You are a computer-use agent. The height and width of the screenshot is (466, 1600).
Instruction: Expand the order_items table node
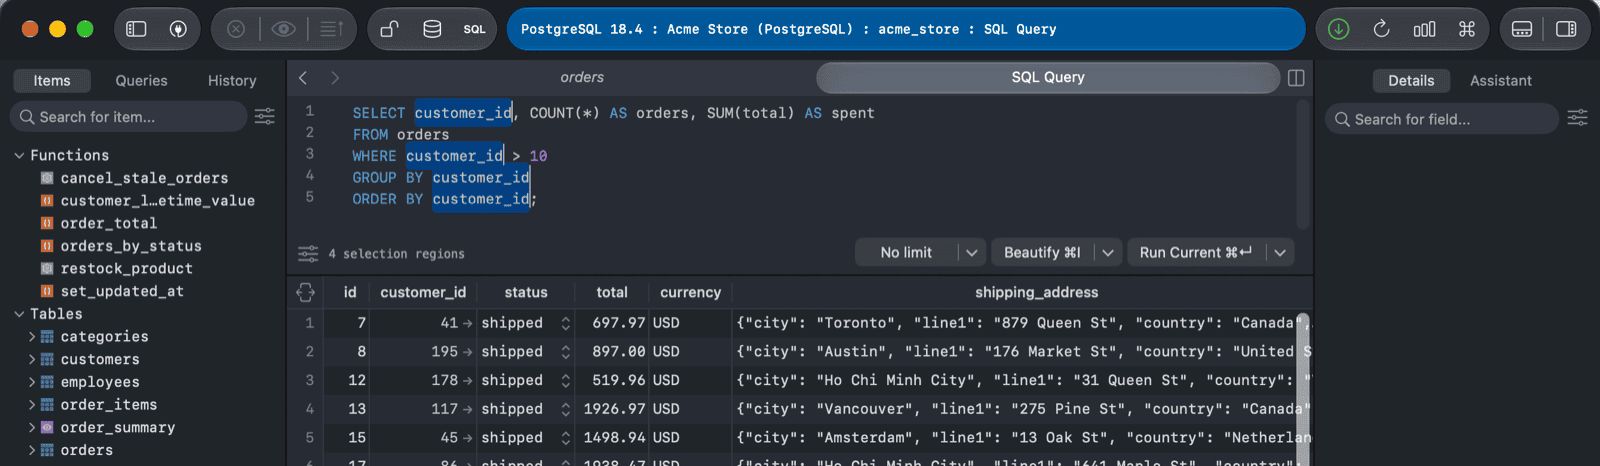click(32, 405)
